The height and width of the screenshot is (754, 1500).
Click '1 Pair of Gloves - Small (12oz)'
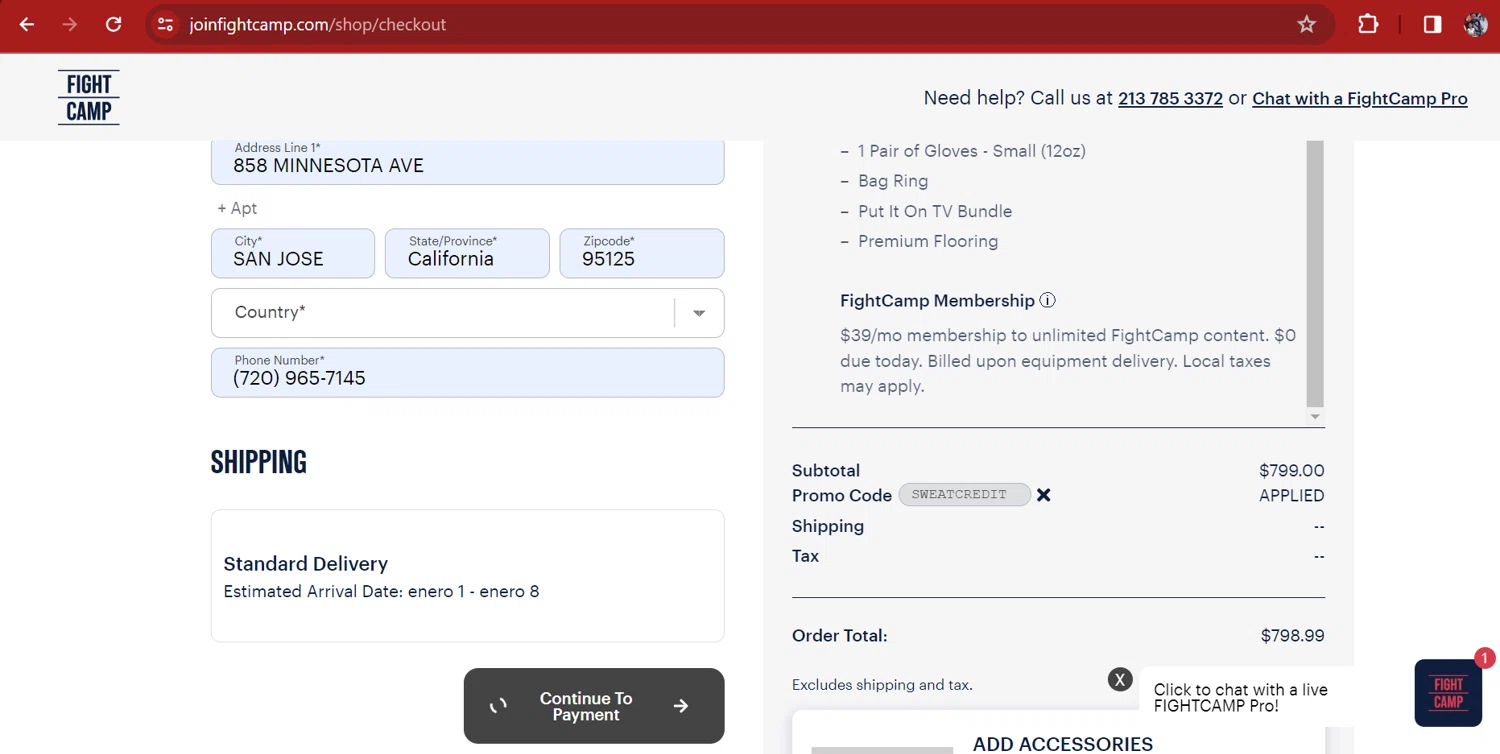(x=972, y=151)
